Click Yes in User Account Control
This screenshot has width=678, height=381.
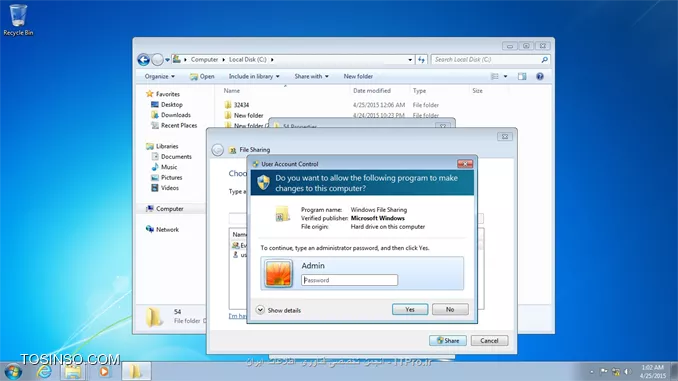coord(410,309)
